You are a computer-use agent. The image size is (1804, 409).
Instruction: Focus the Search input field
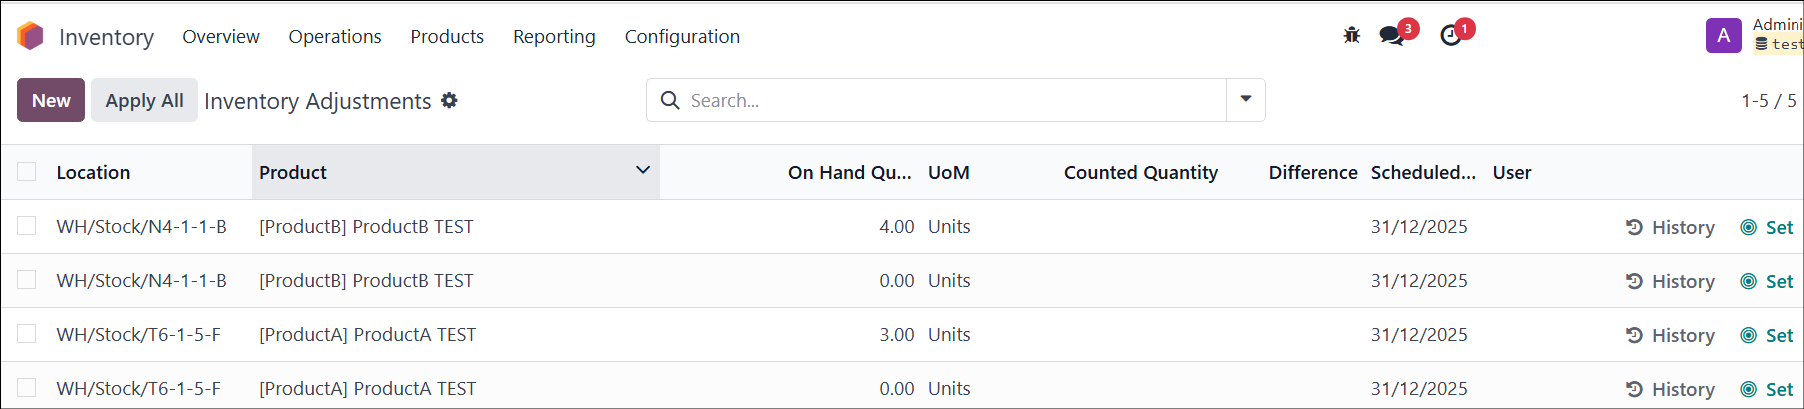point(955,100)
